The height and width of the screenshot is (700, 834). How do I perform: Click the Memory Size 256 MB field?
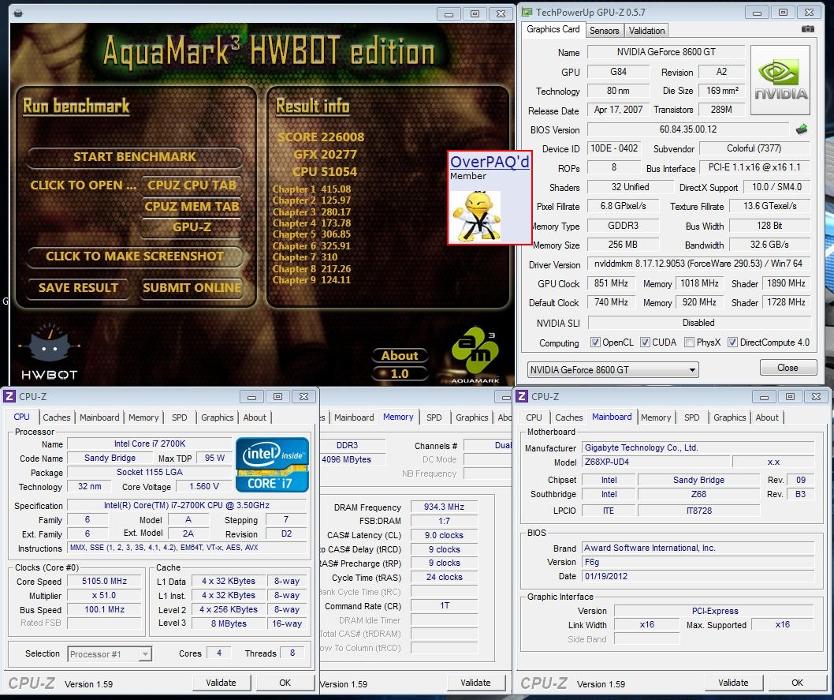click(622, 245)
